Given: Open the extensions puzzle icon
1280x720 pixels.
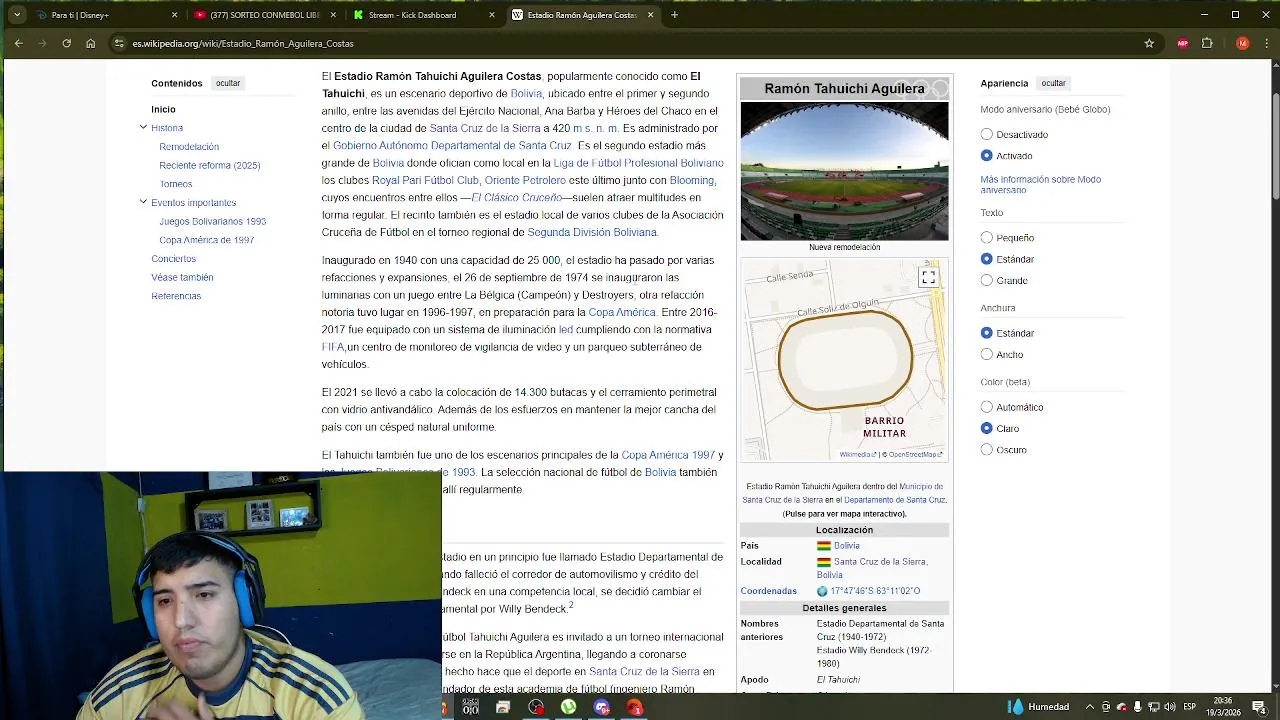Looking at the screenshot, I should point(1207,43).
